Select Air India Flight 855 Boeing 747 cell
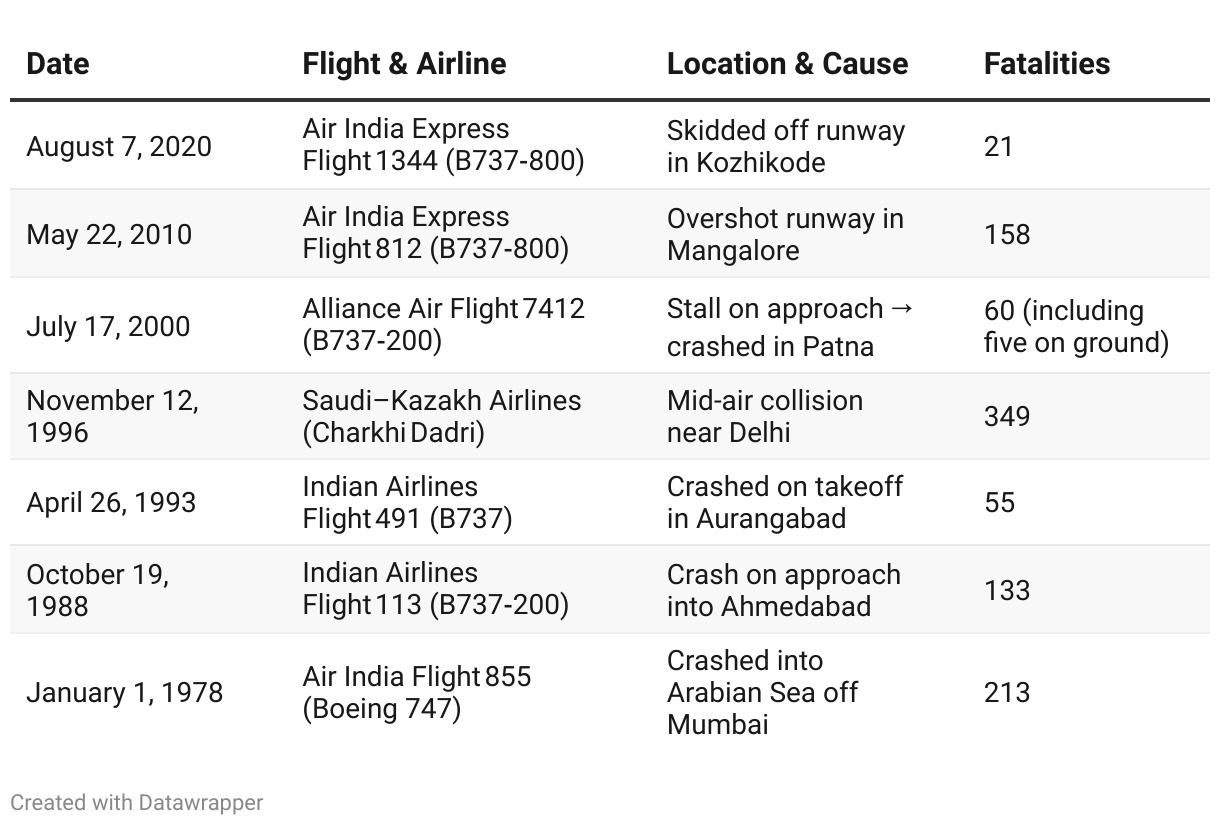Image resolution: width=1220 pixels, height=826 pixels. coord(416,692)
